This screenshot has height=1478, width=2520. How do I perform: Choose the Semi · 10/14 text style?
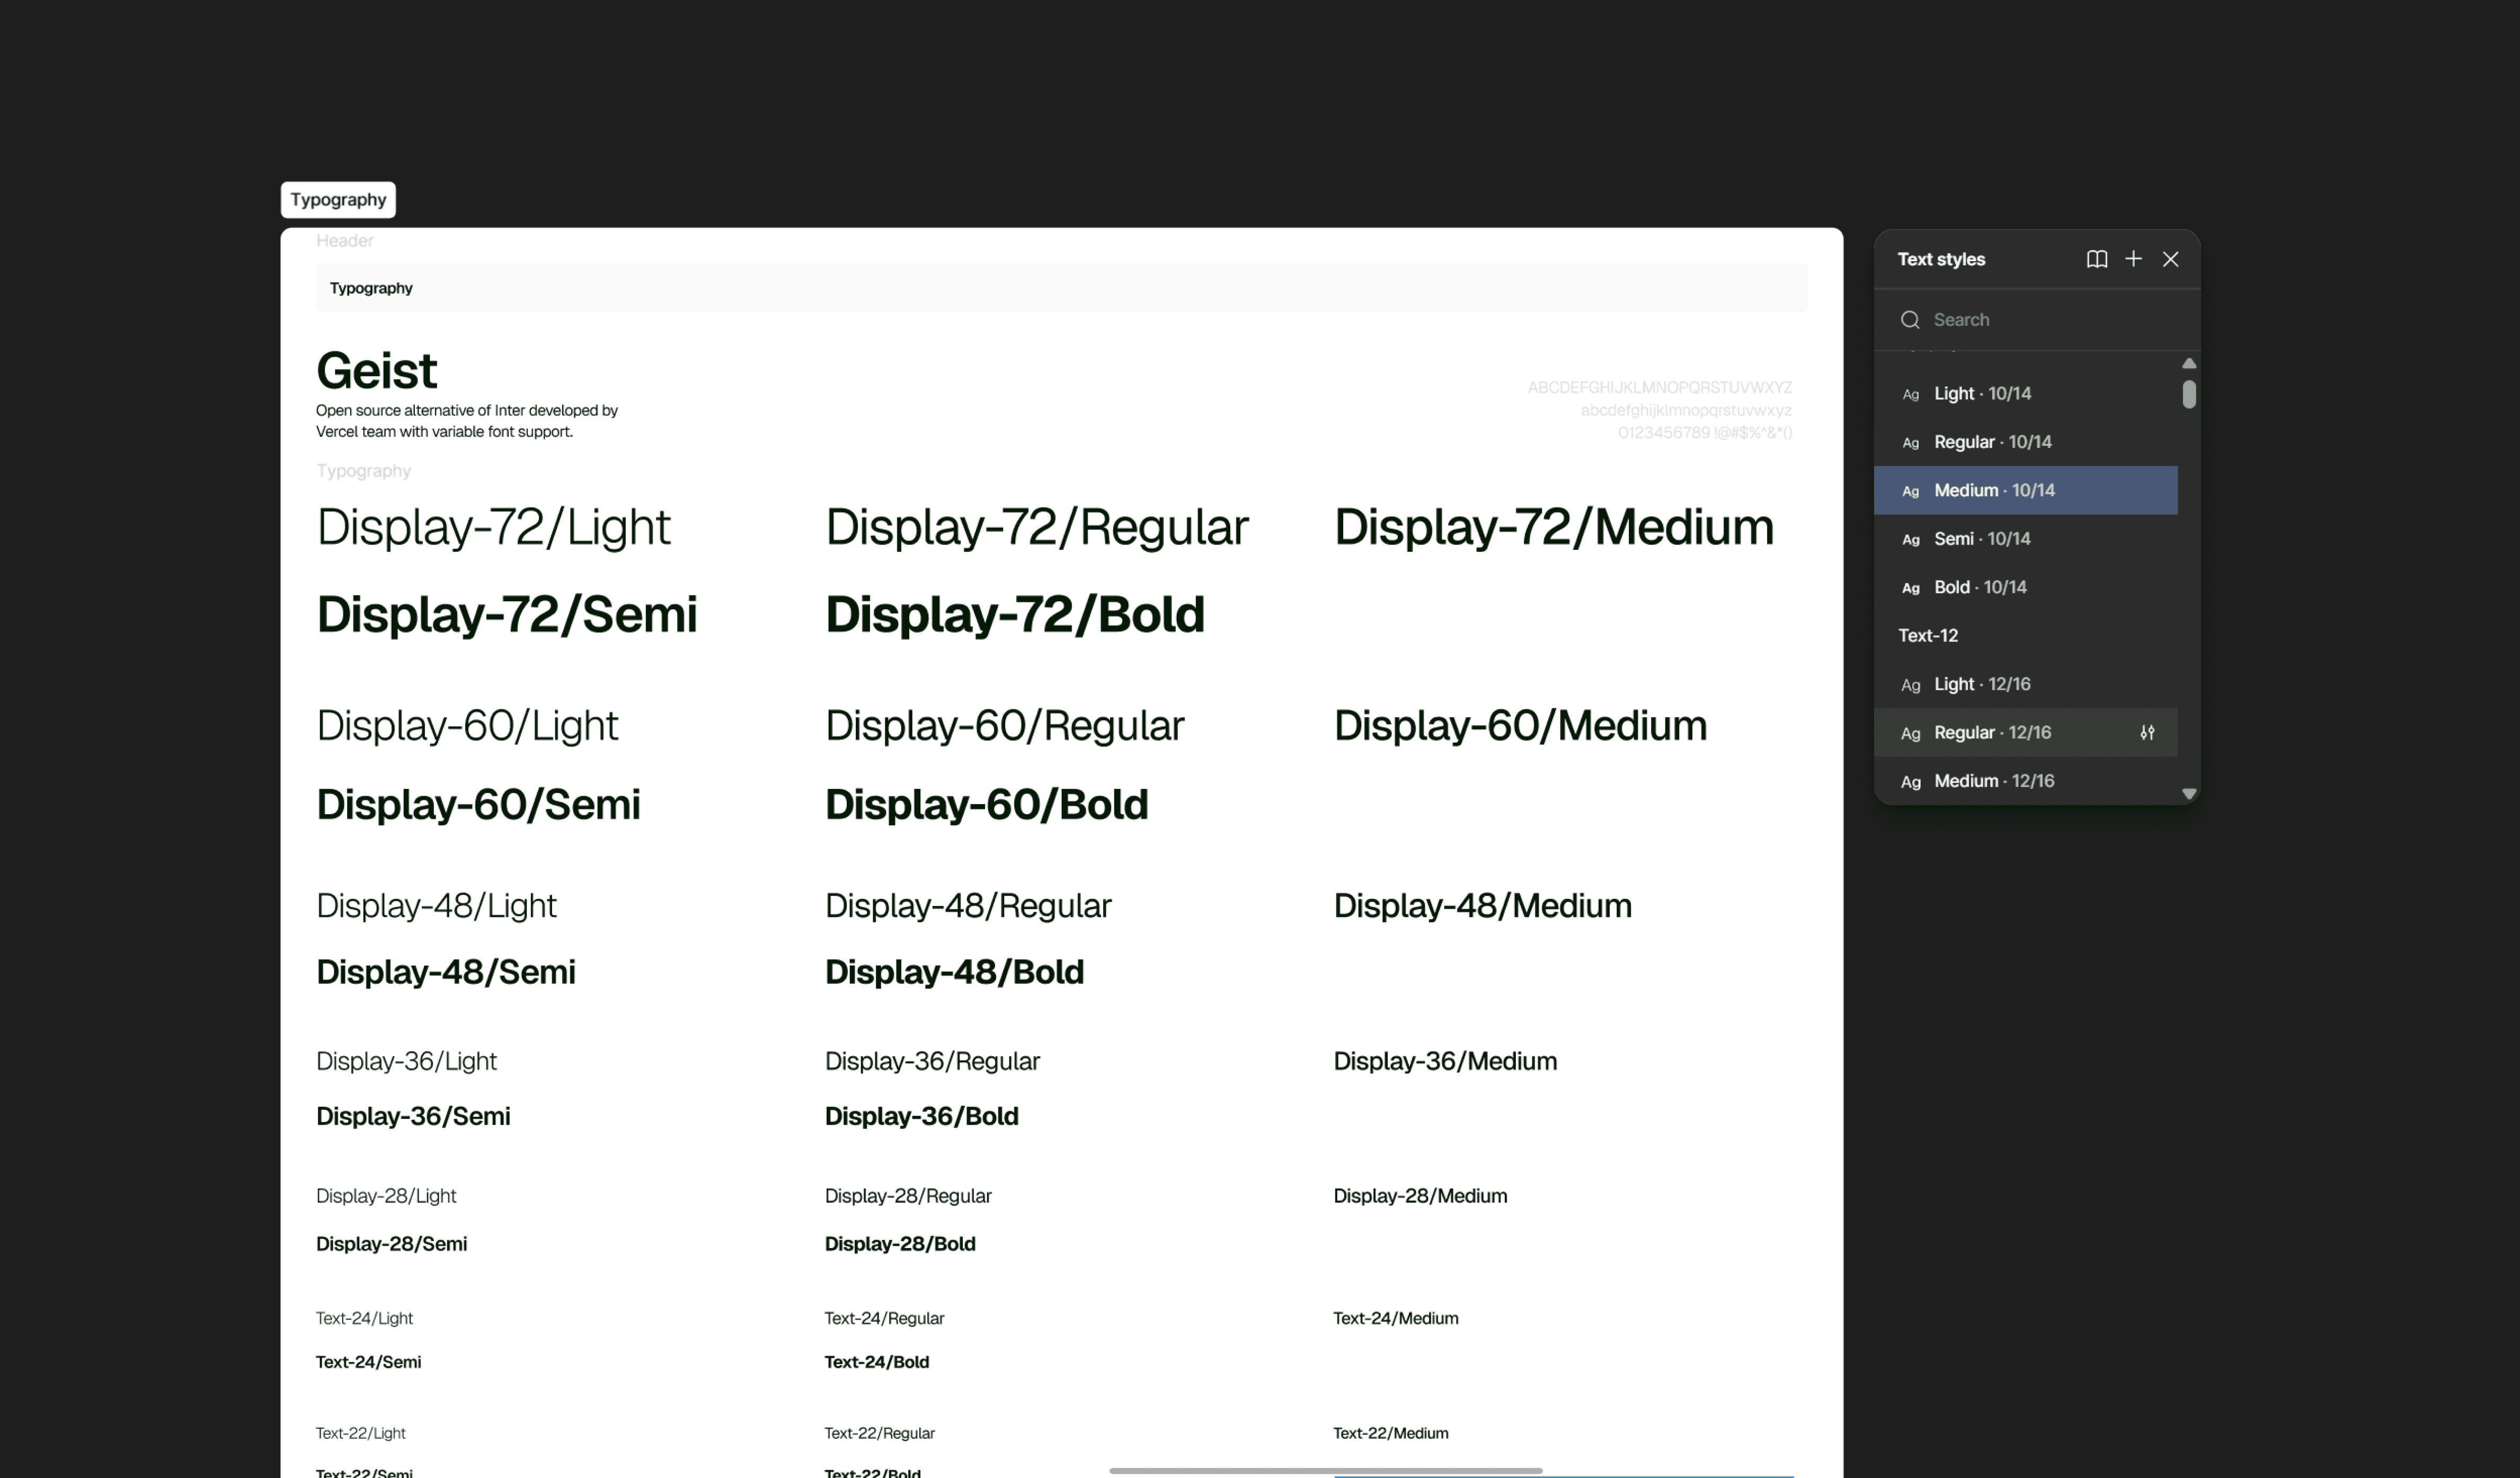(1982, 539)
